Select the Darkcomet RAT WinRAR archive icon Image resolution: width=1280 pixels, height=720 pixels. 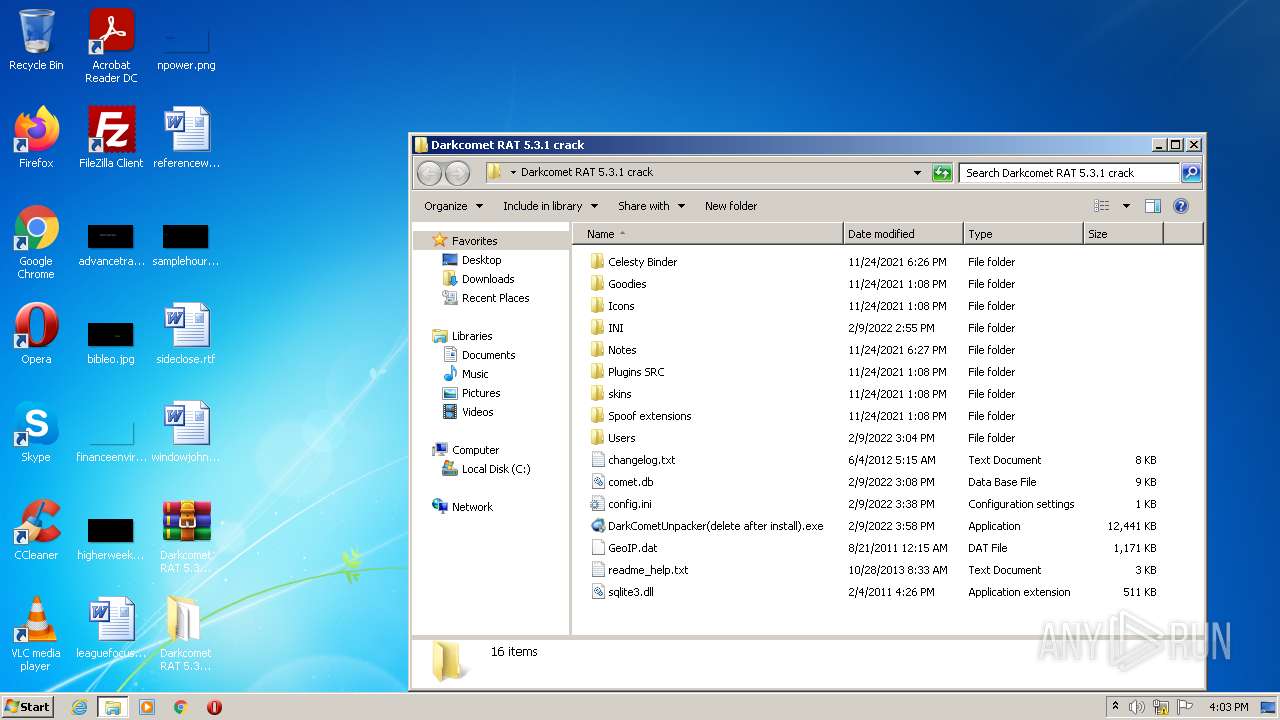click(186, 536)
